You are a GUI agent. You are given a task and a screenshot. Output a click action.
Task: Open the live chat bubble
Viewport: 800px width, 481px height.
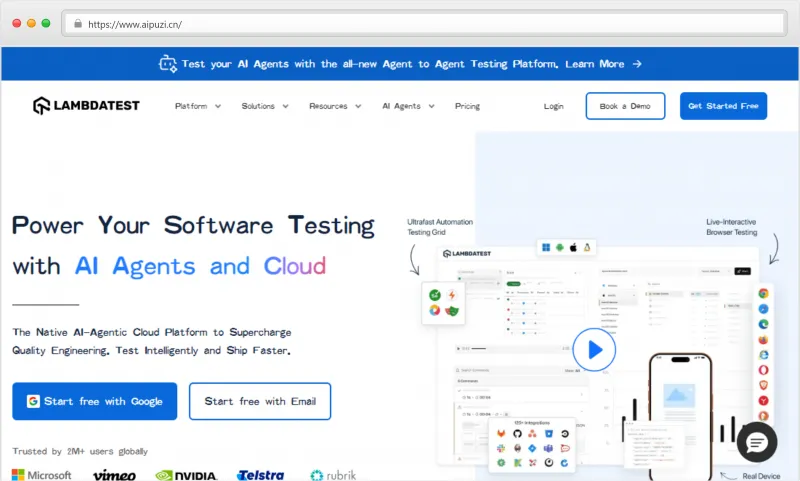(x=756, y=442)
